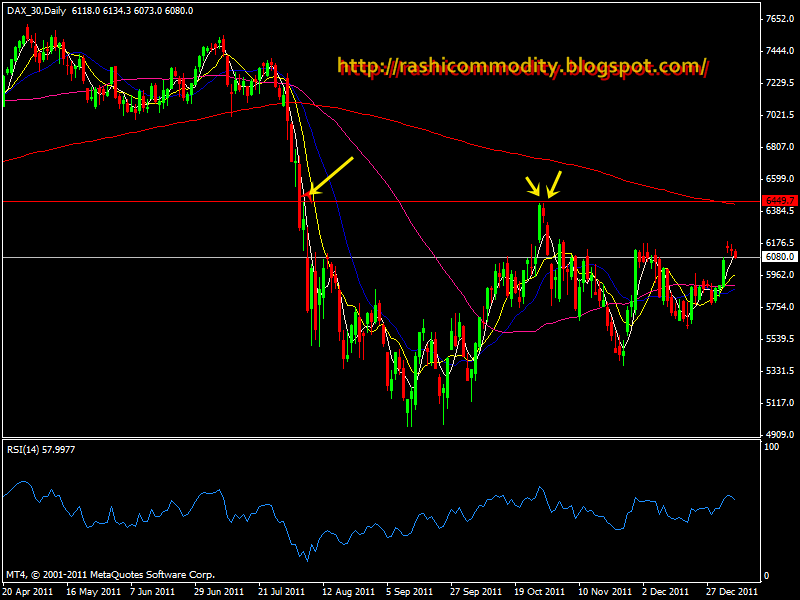Click the 10 Nov 2011 date label
800x600 pixels.
pyautogui.click(x=605, y=592)
